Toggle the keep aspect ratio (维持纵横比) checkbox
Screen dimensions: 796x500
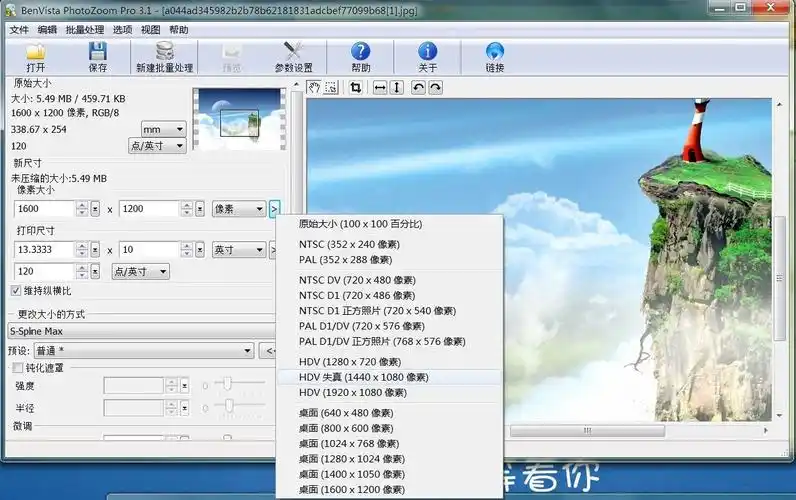point(16,291)
